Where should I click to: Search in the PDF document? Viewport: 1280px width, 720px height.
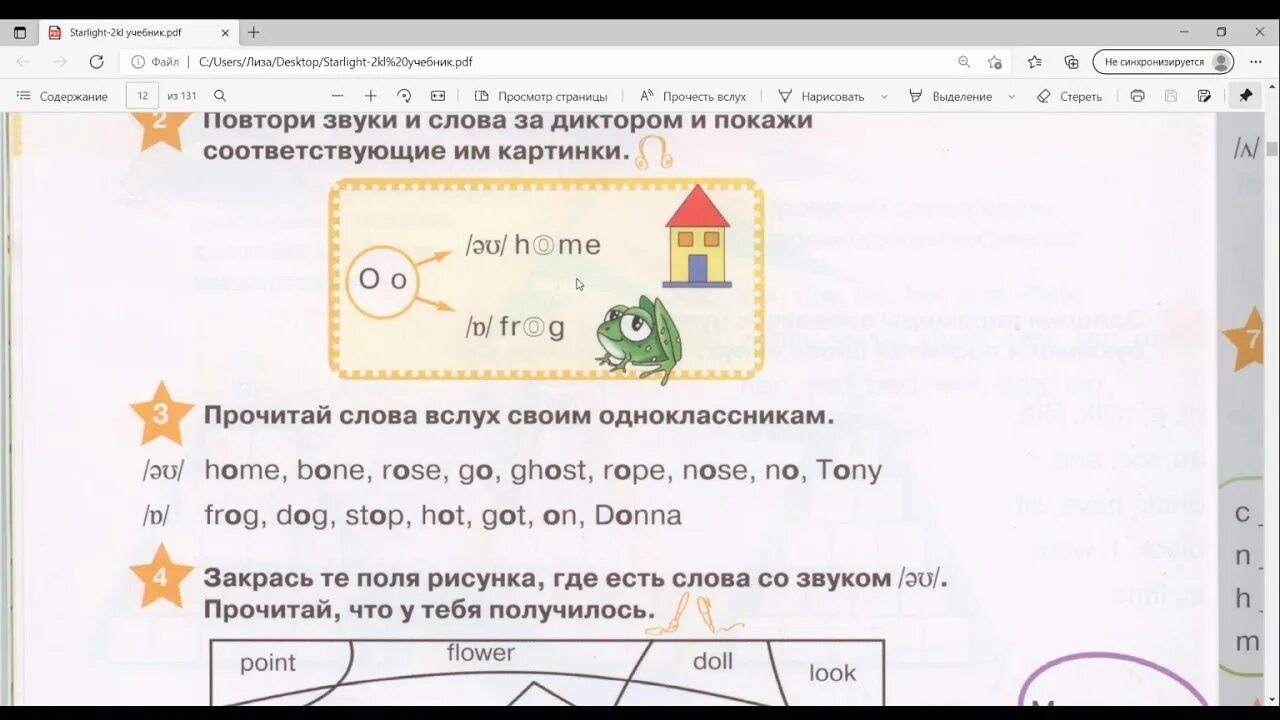click(220, 96)
